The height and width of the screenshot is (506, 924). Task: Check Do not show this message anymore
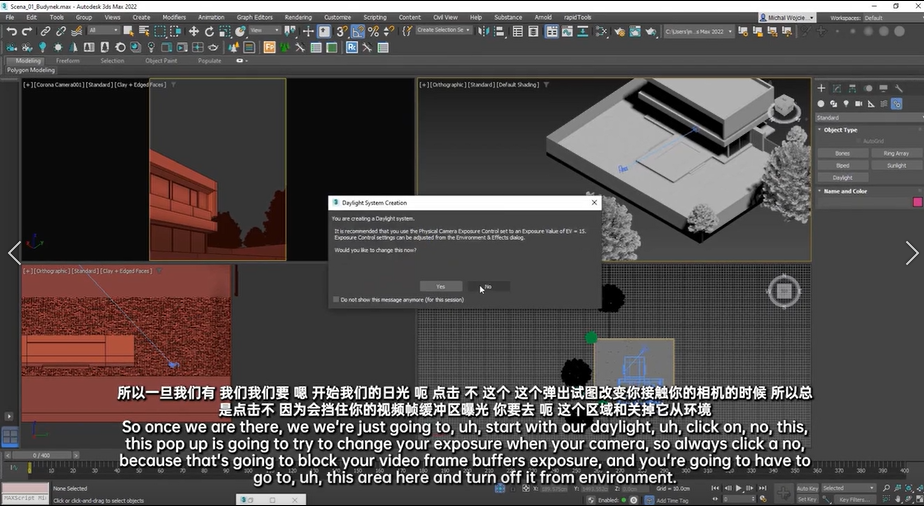tap(336, 299)
